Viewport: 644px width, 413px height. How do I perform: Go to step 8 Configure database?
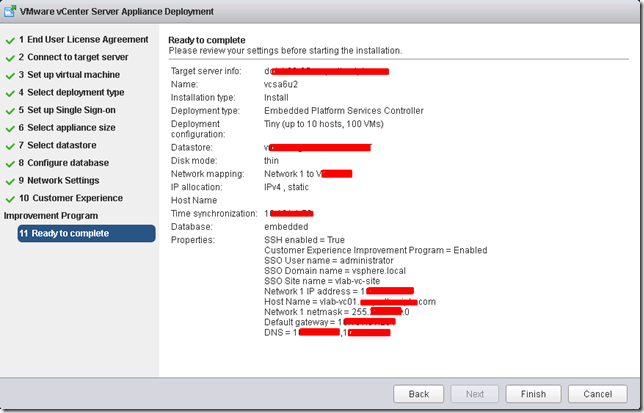tap(64, 163)
